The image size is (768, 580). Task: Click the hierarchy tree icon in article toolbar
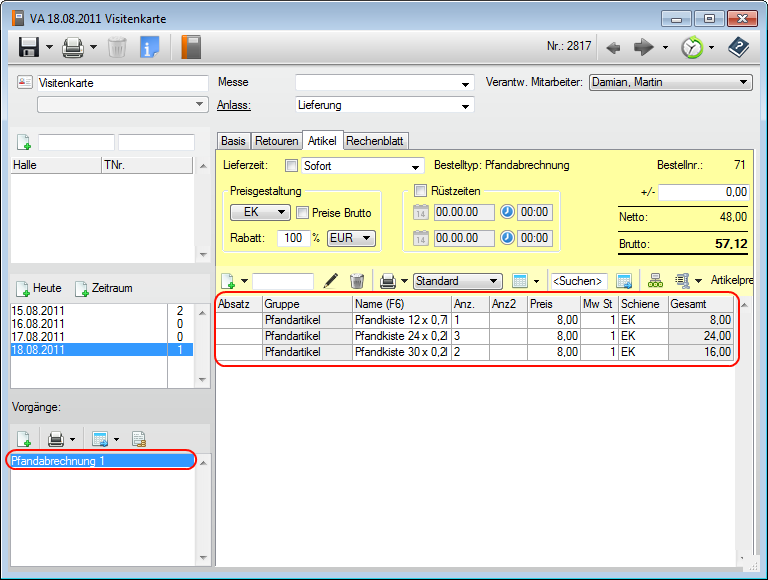click(x=656, y=281)
